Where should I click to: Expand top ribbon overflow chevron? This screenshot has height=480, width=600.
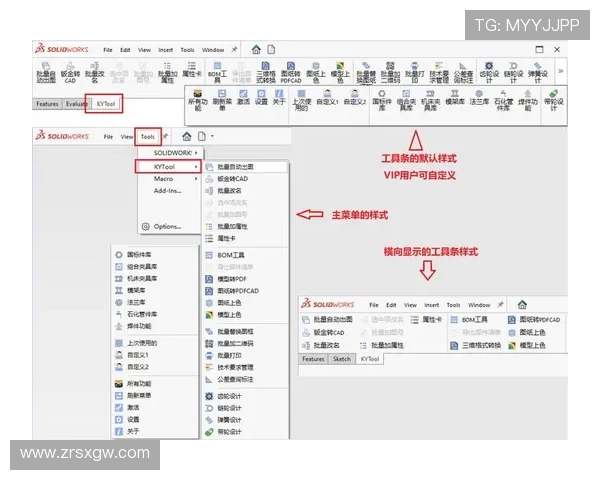point(559,71)
